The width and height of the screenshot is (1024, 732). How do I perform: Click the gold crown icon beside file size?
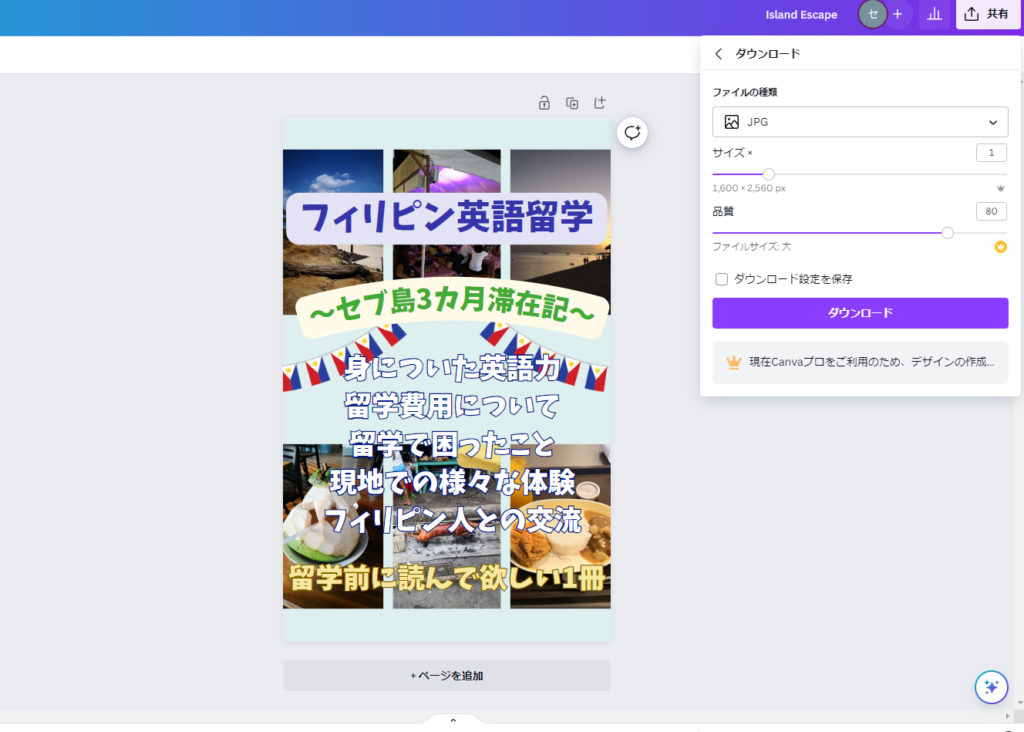point(1000,247)
